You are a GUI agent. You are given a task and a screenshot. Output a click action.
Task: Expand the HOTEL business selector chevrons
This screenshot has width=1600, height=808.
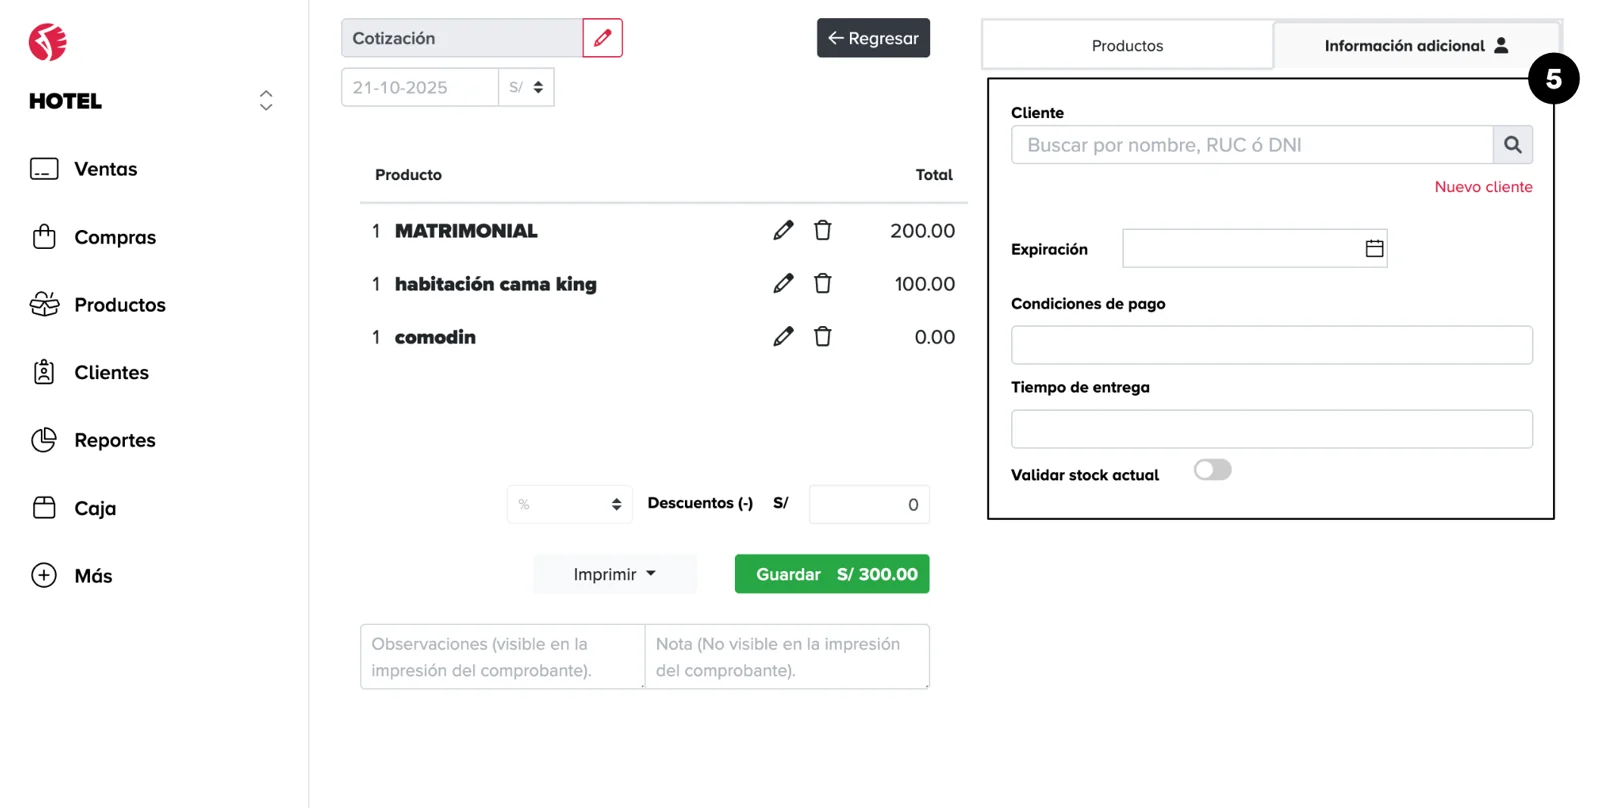coord(266,100)
